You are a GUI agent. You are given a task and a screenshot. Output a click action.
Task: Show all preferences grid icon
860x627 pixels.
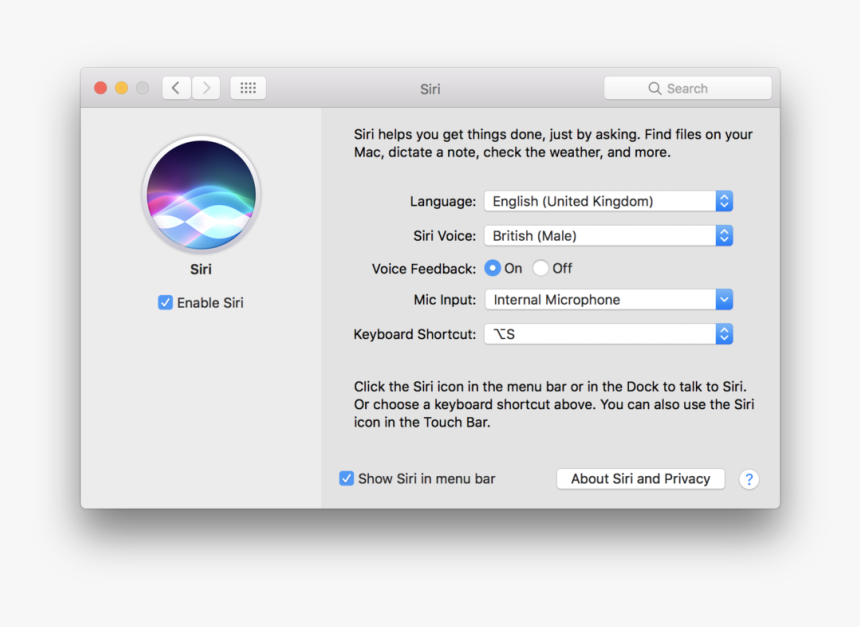248,88
